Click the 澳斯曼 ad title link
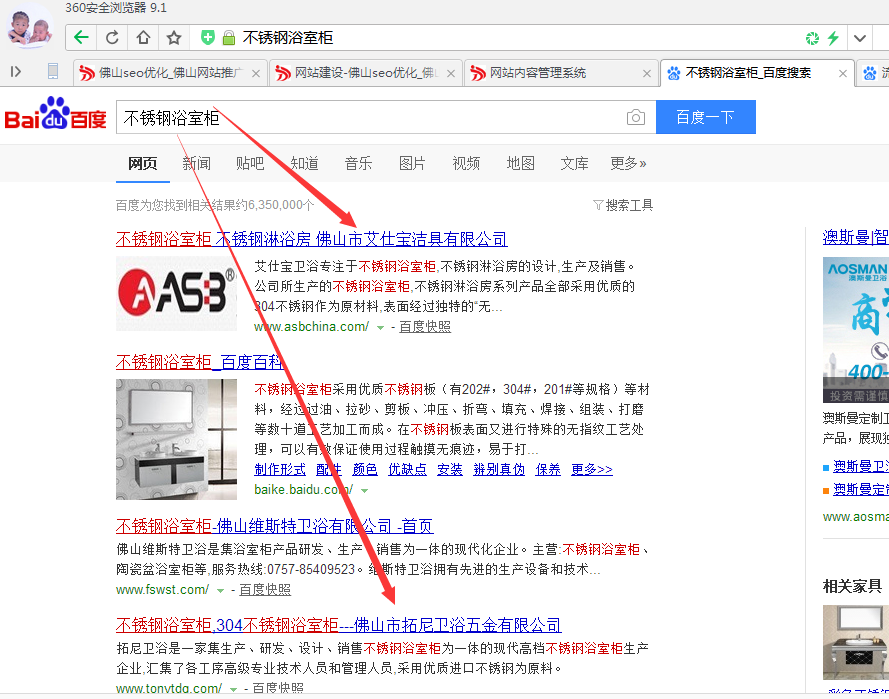 coord(856,237)
